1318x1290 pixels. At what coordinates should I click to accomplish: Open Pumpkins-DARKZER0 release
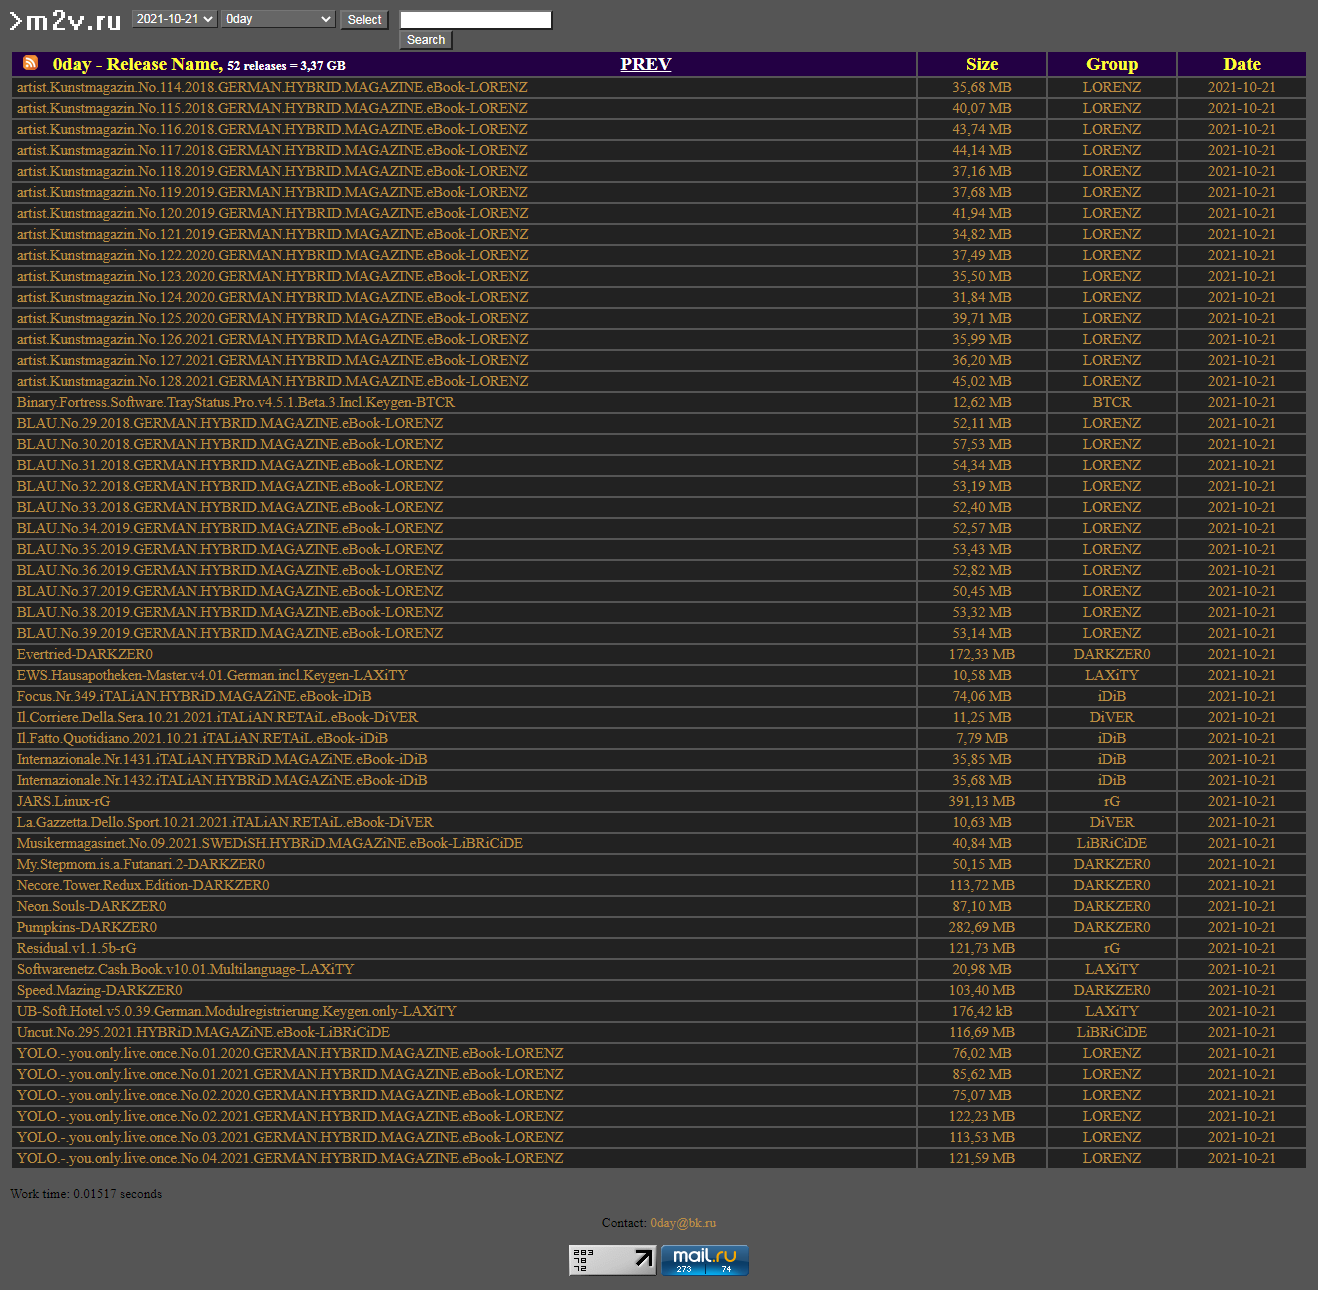click(87, 927)
